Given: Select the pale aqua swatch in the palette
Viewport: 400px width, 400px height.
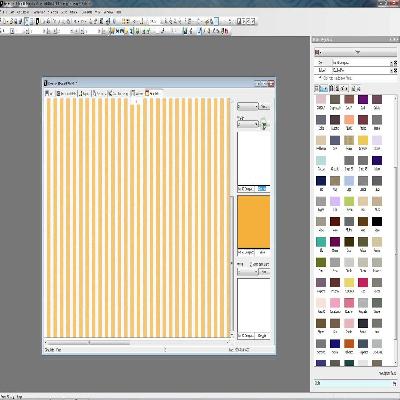Looking at the screenshot, I should (x=321, y=160).
